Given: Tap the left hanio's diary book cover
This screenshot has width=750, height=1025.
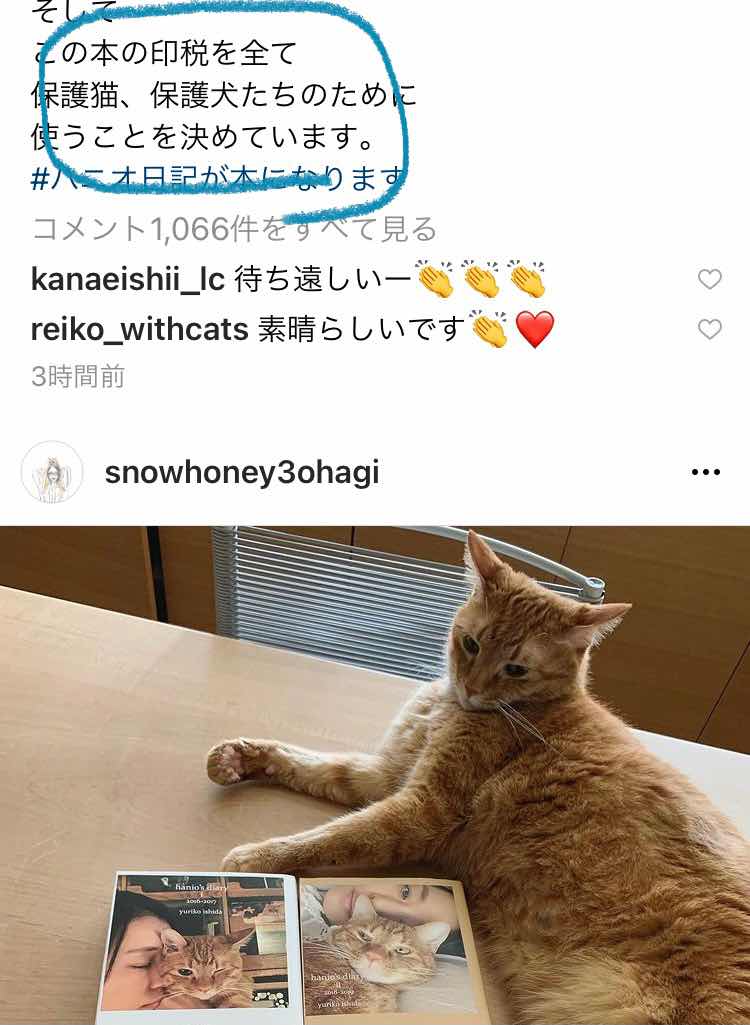Looking at the screenshot, I should (x=199, y=949).
